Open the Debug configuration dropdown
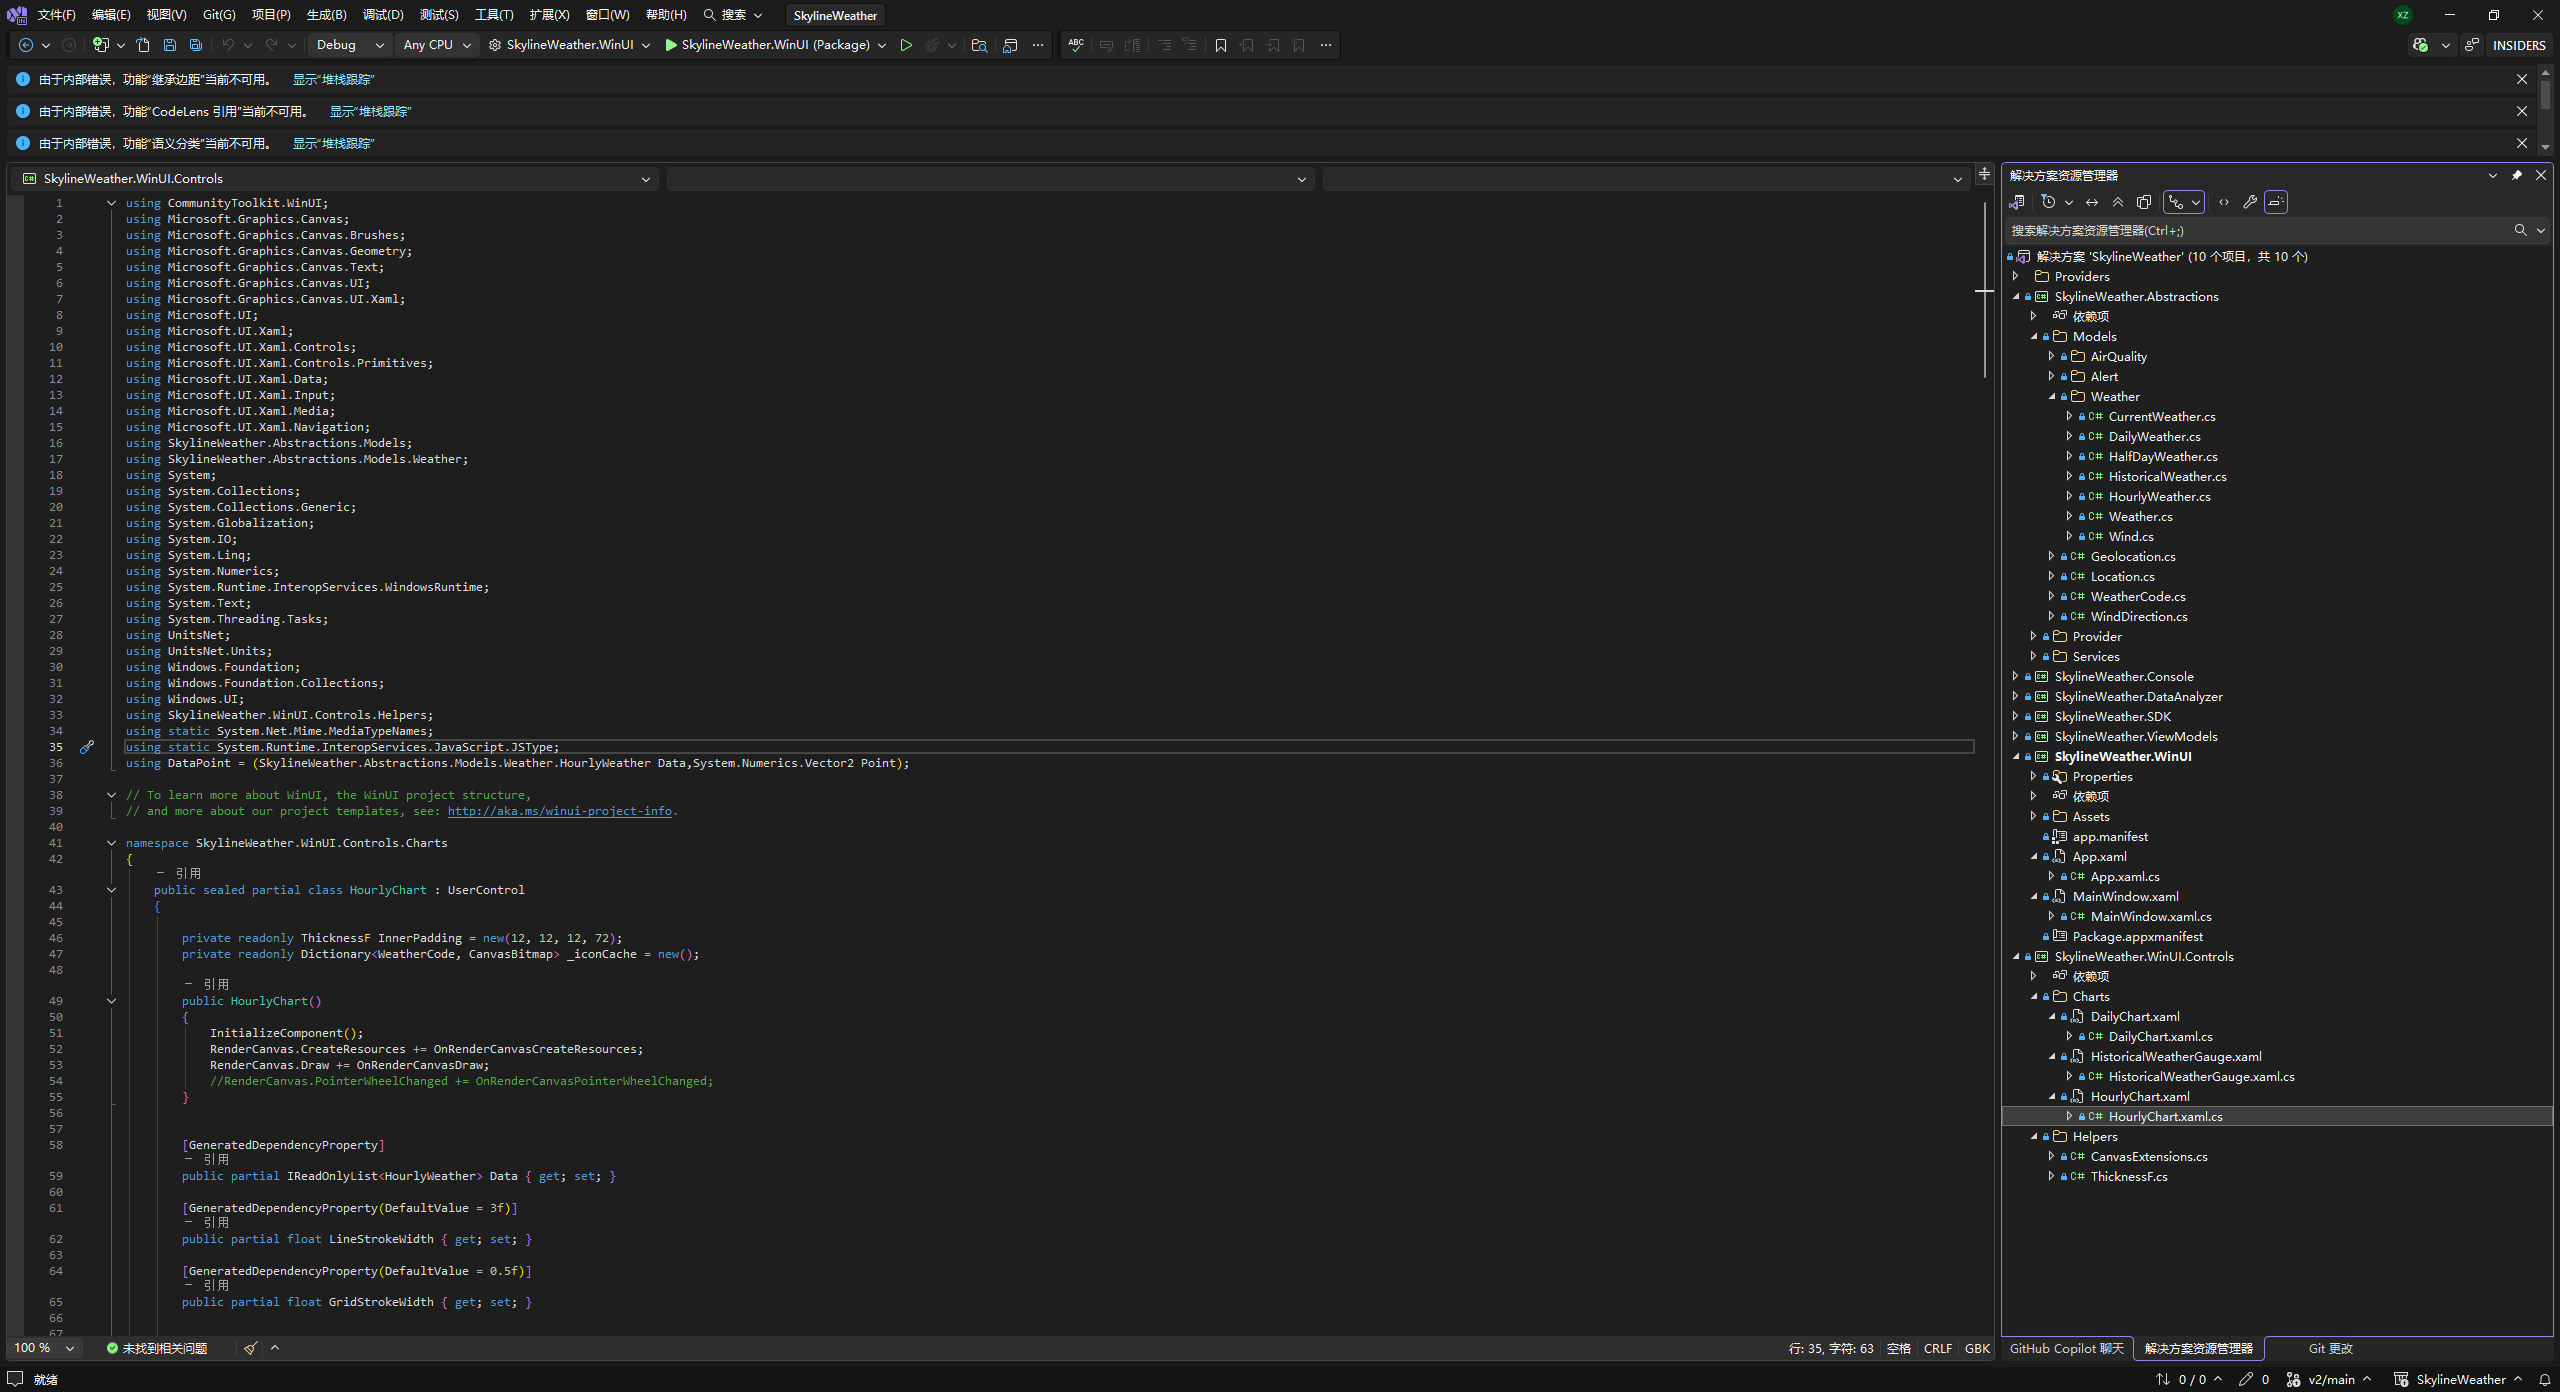The height and width of the screenshot is (1392, 2560). [x=349, y=45]
